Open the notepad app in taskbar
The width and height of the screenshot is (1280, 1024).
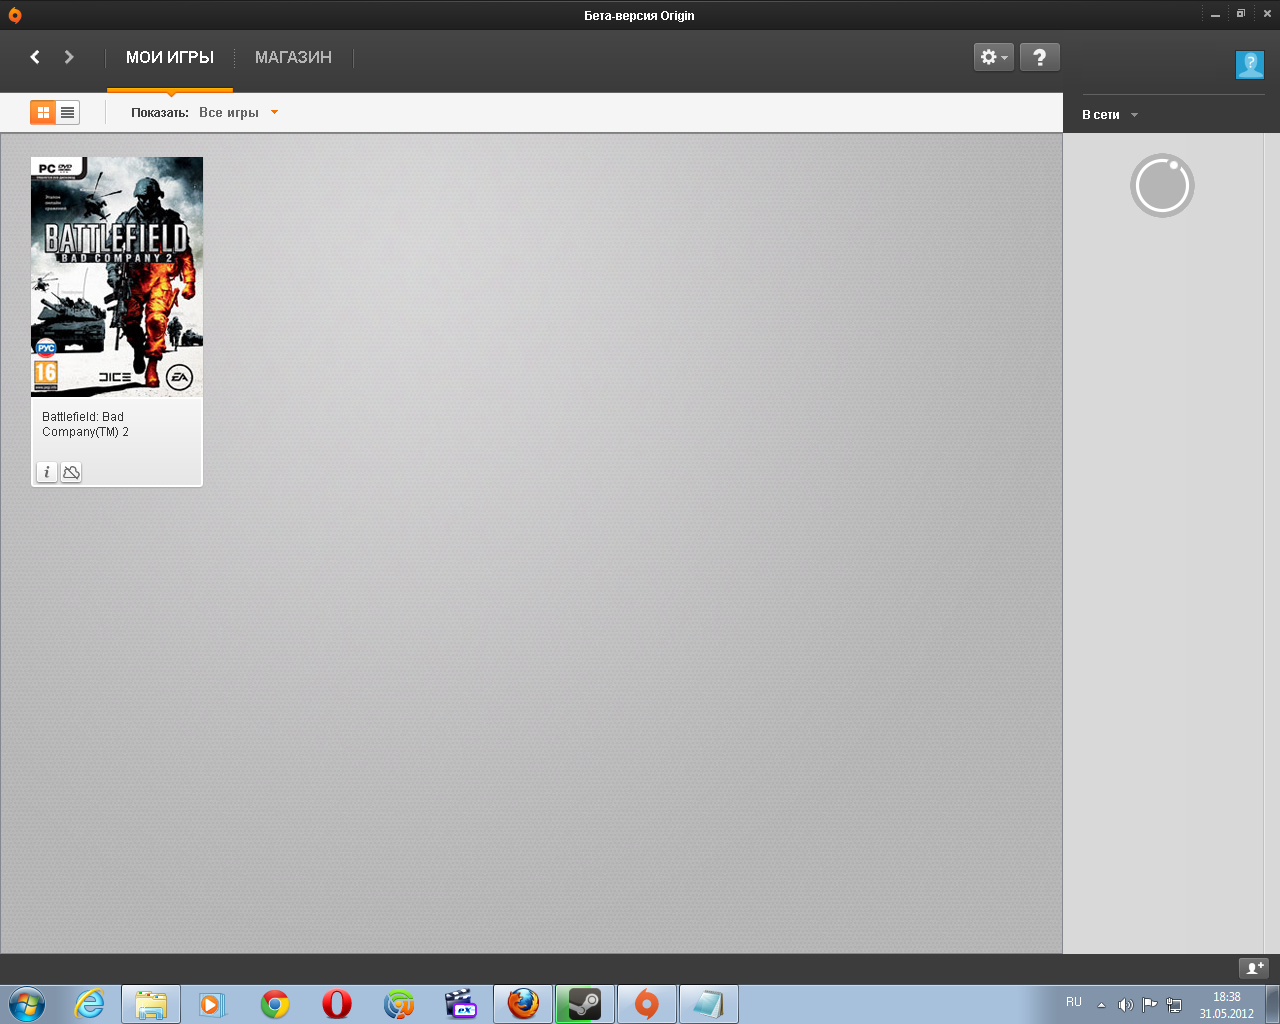pos(709,1004)
